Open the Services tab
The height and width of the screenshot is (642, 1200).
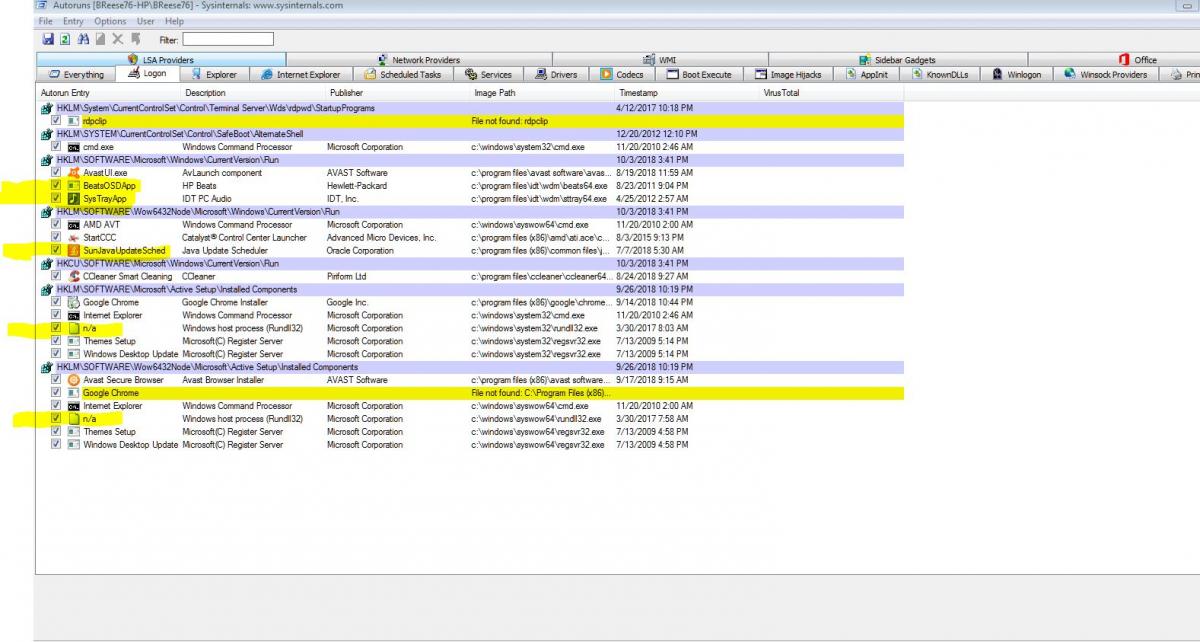click(488, 75)
